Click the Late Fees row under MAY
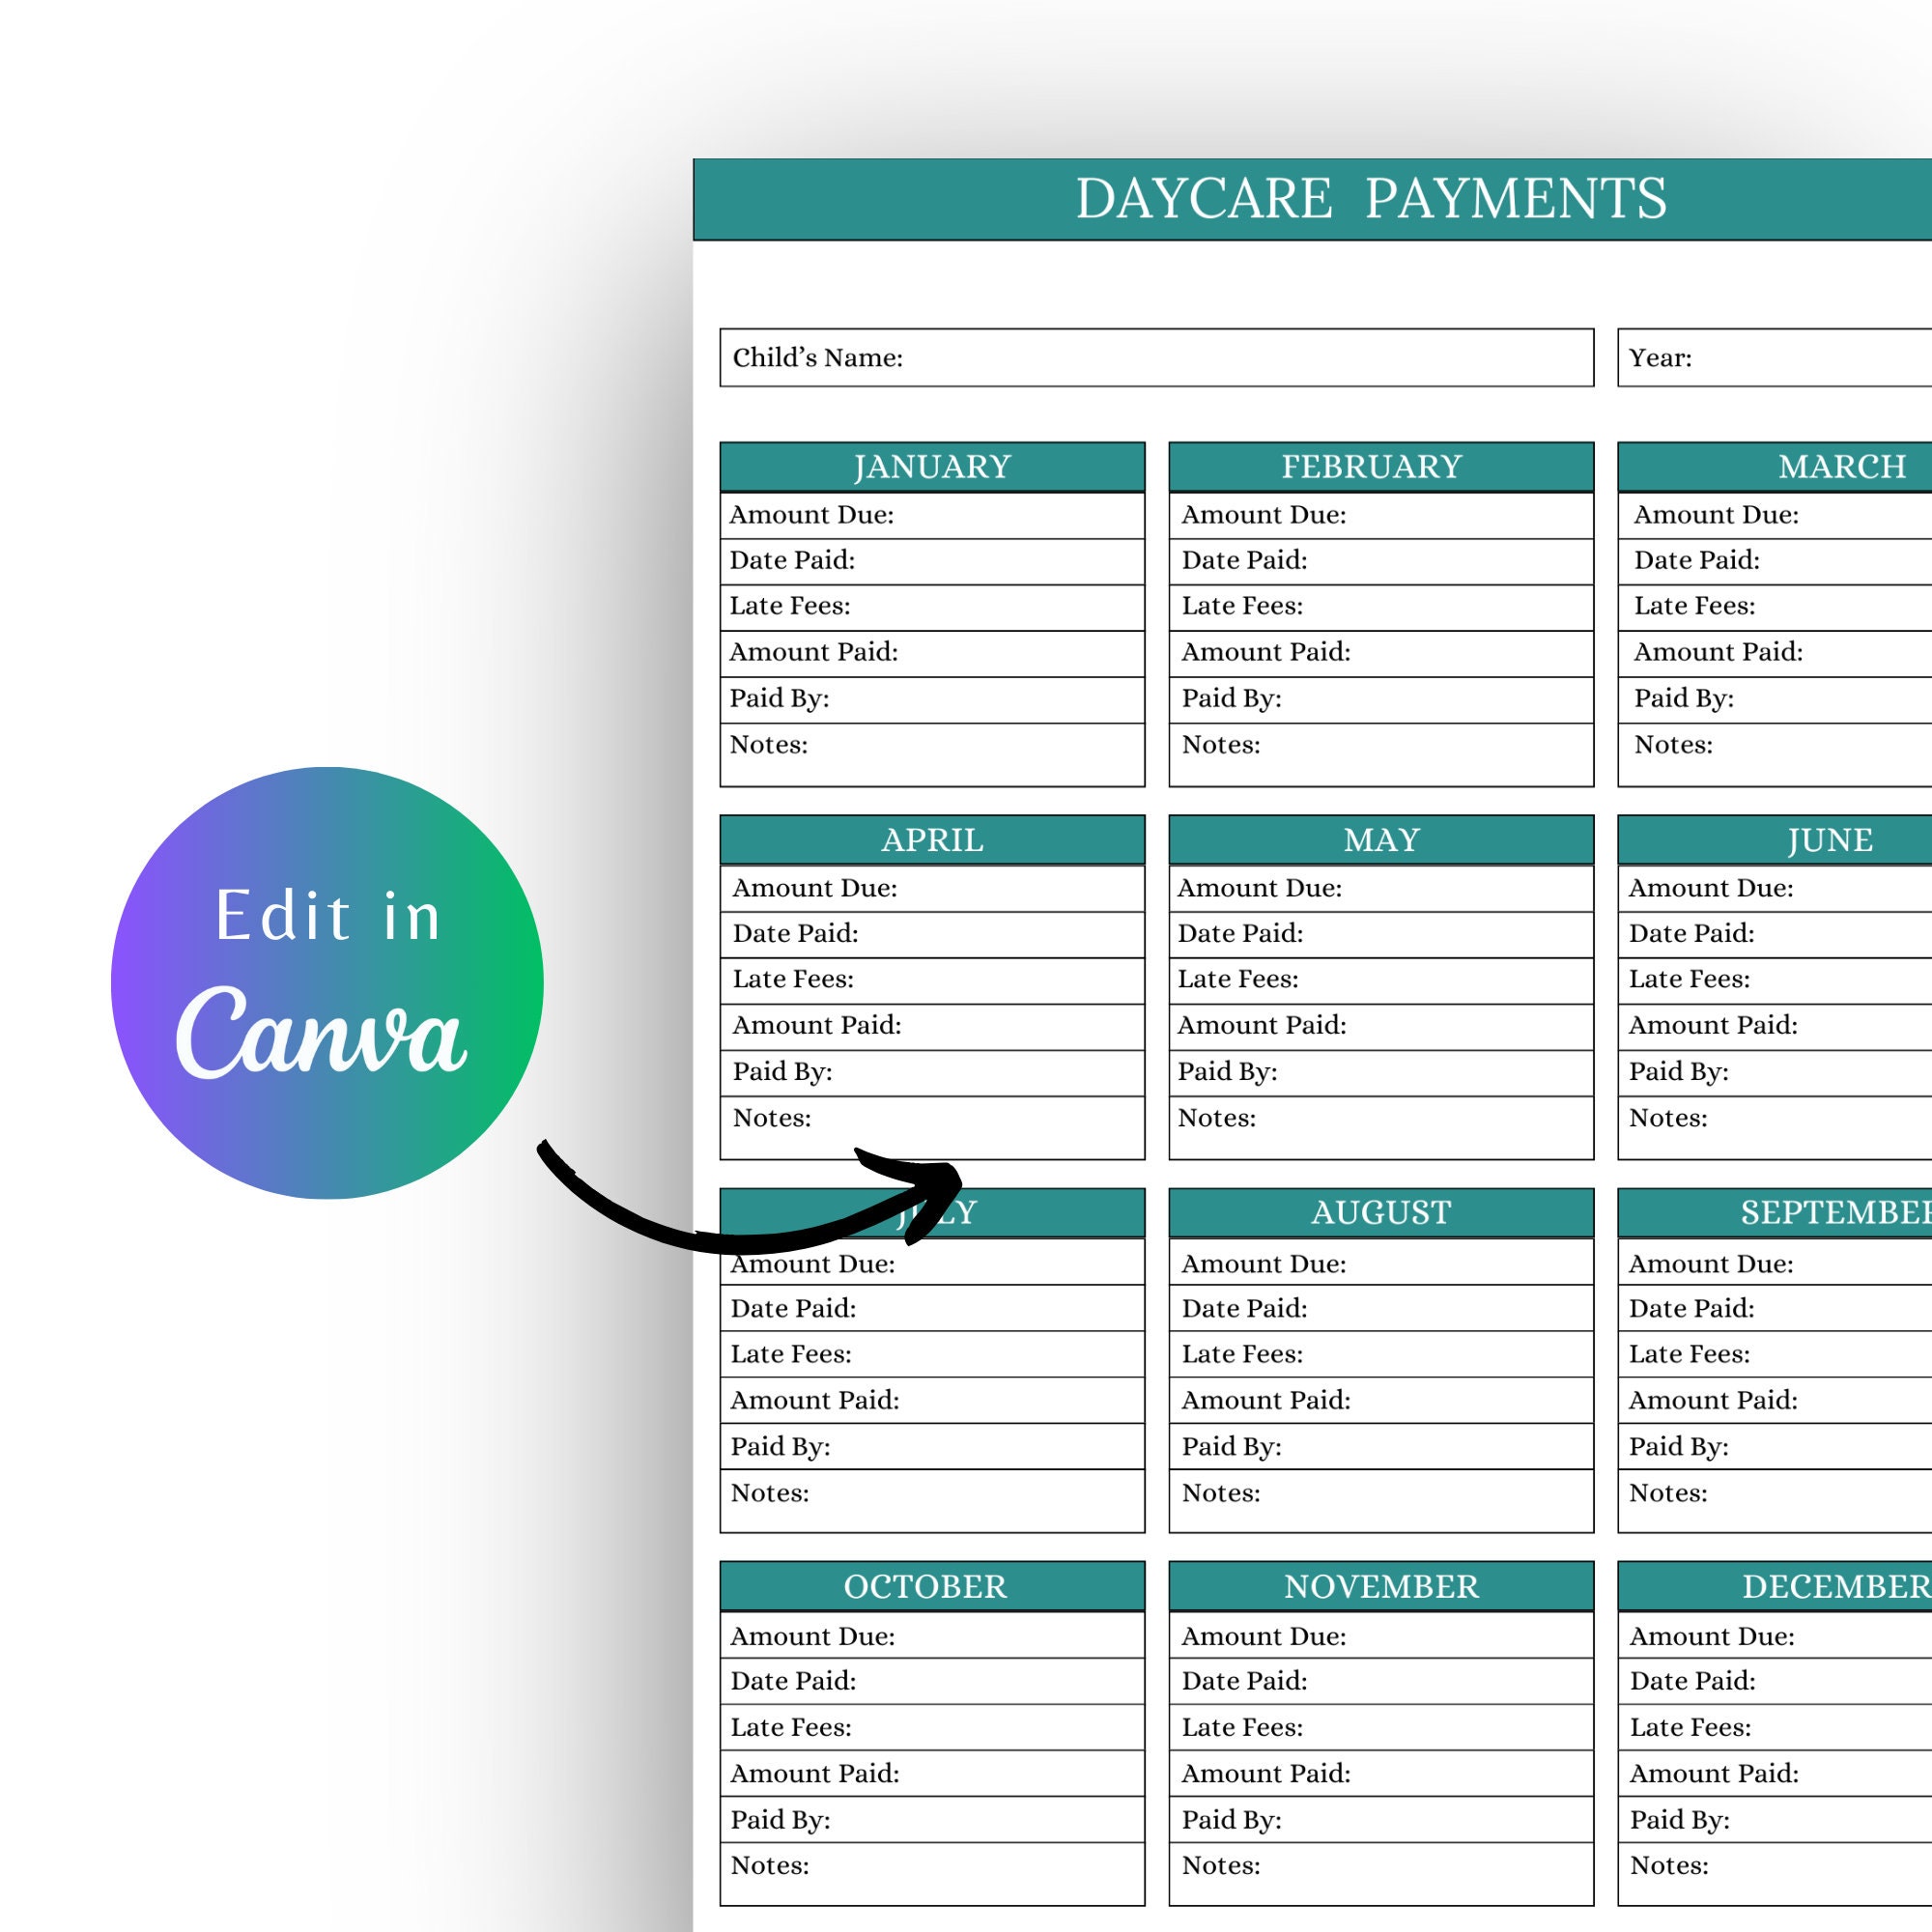1932x1932 pixels. [1381, 979]
